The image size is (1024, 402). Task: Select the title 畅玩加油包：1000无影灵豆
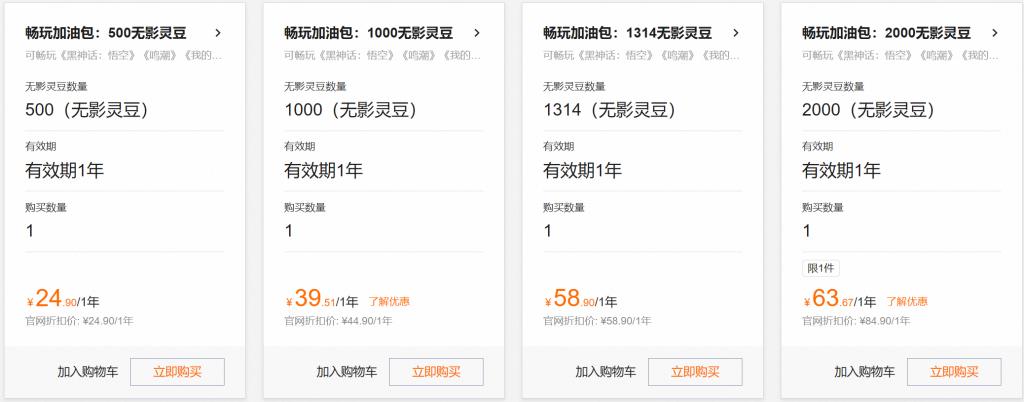(x=369, y=33)
